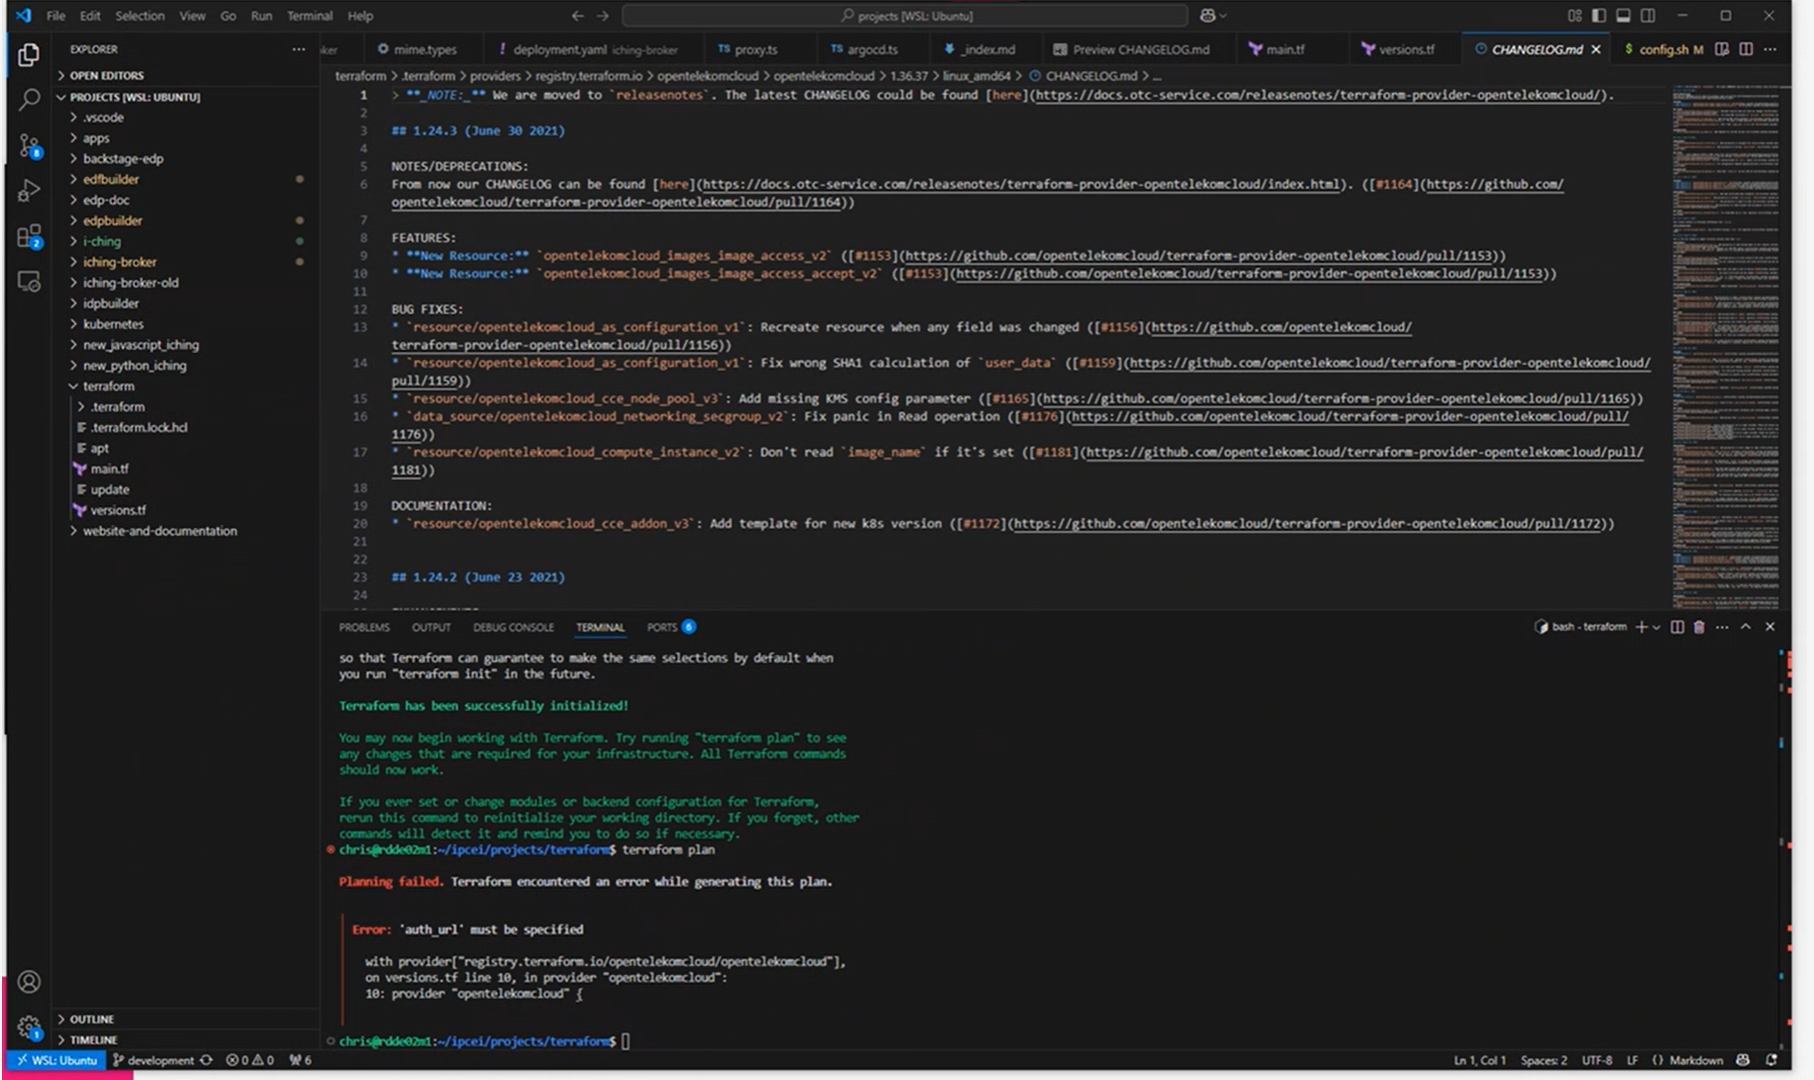The width and height of the screenshot is (1814, 1080).
Task: Go back with the navigation arrow
Action: (577, 15)
